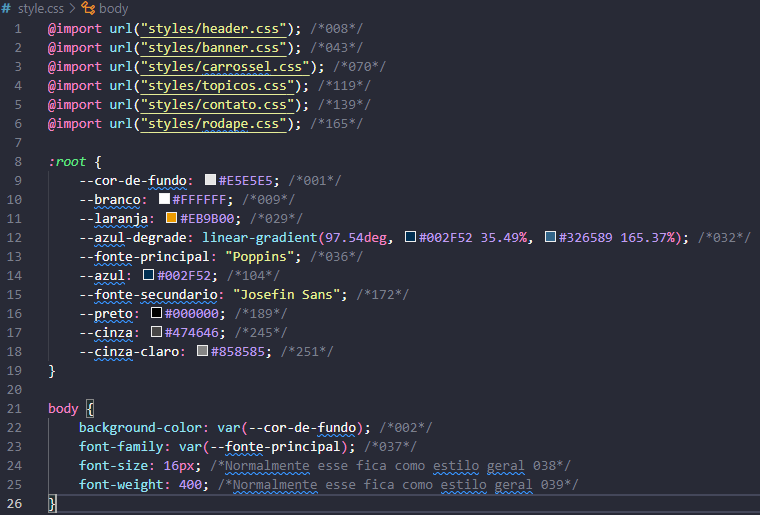This screenshot has width=760, height=515.
Task: Select style.css in the breadcrumb
Action: [x=41, y=9]
